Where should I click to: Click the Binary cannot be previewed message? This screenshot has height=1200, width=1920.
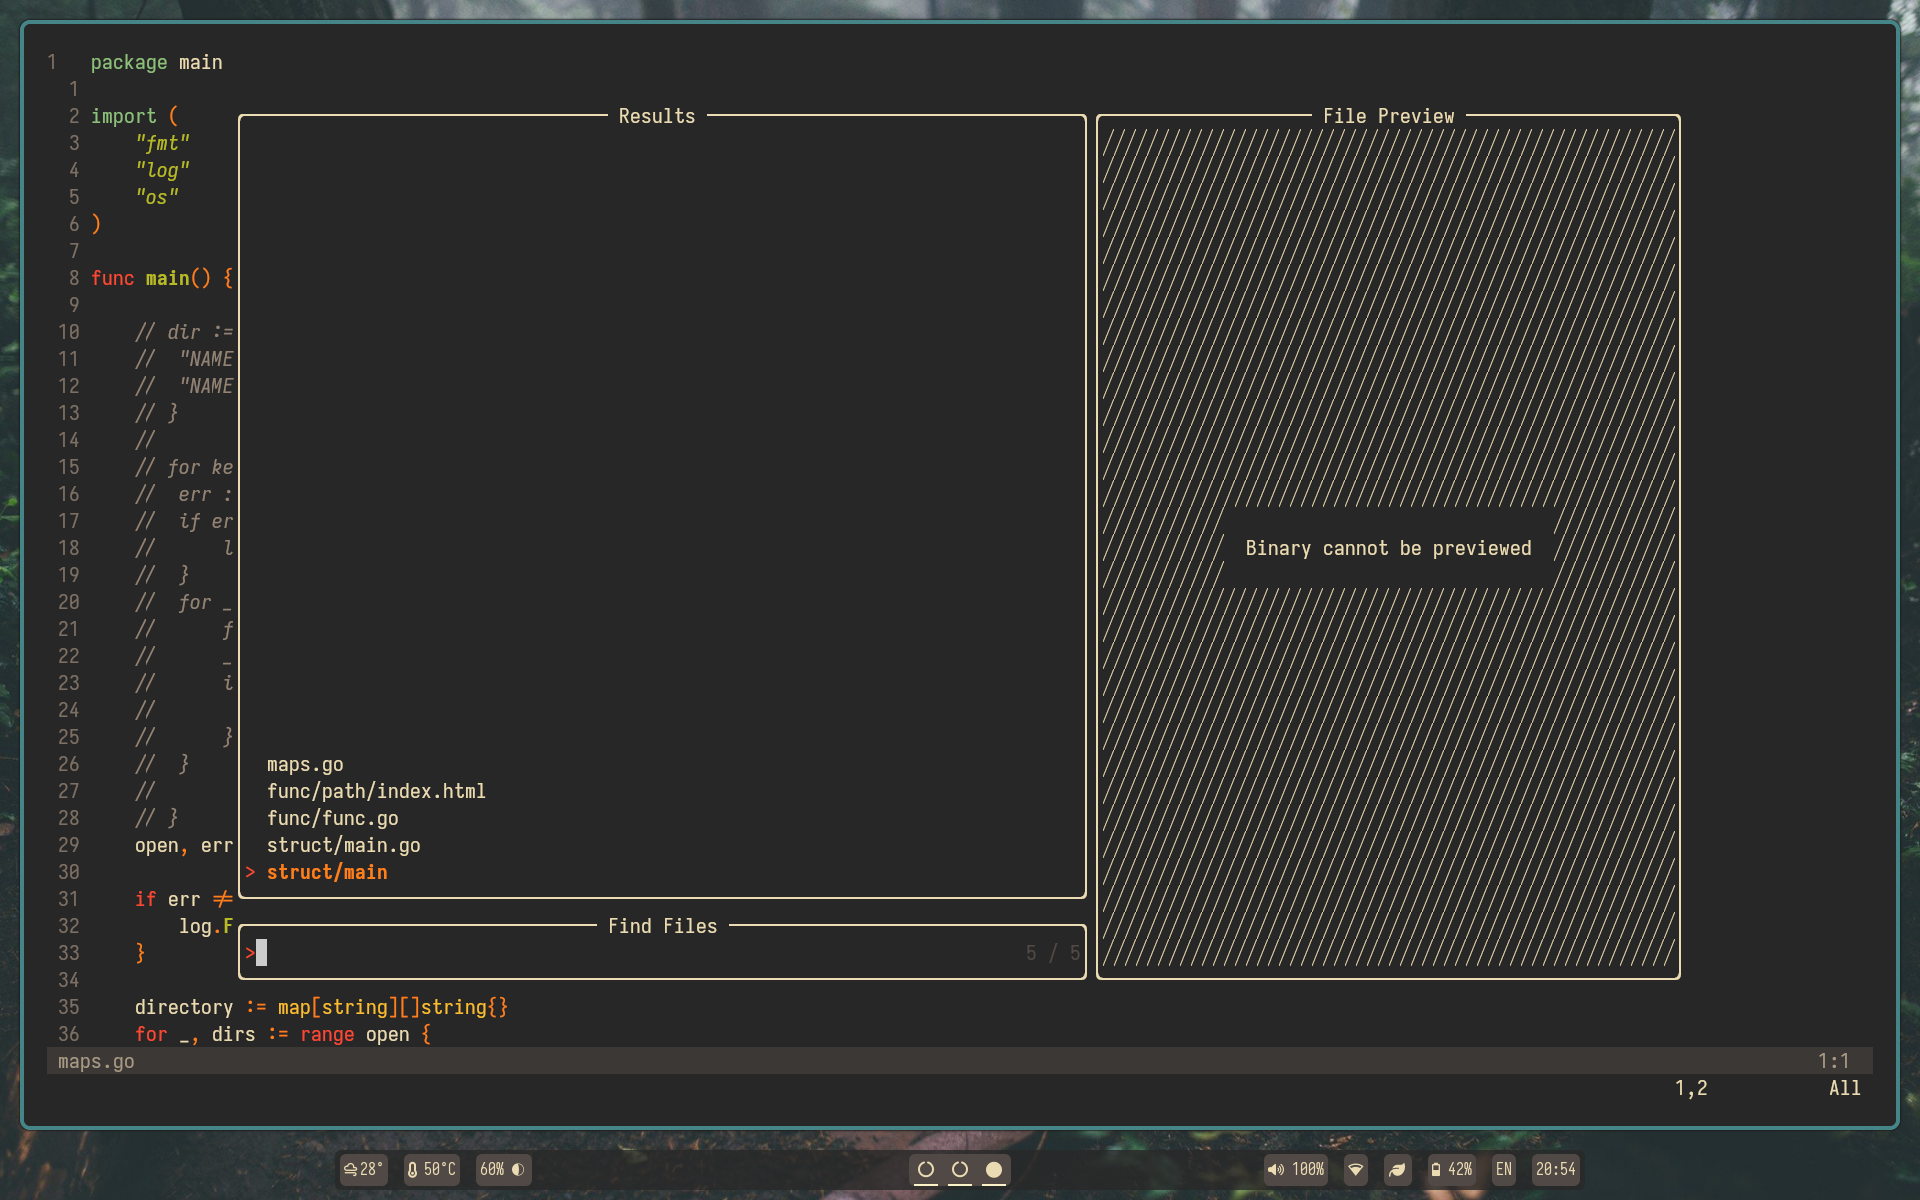[x=1387, y=548]
